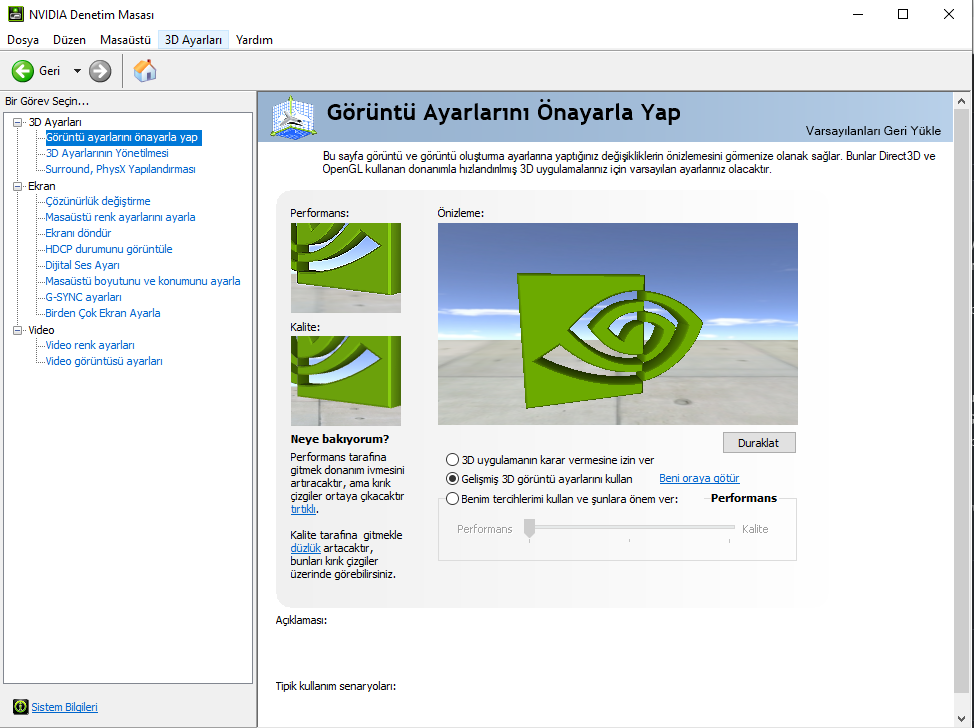Image resolution: width=974 pixels, height=728 pixels.
Task: Click the Performans preview thumbnail
Action: click(x=345, y=268)
